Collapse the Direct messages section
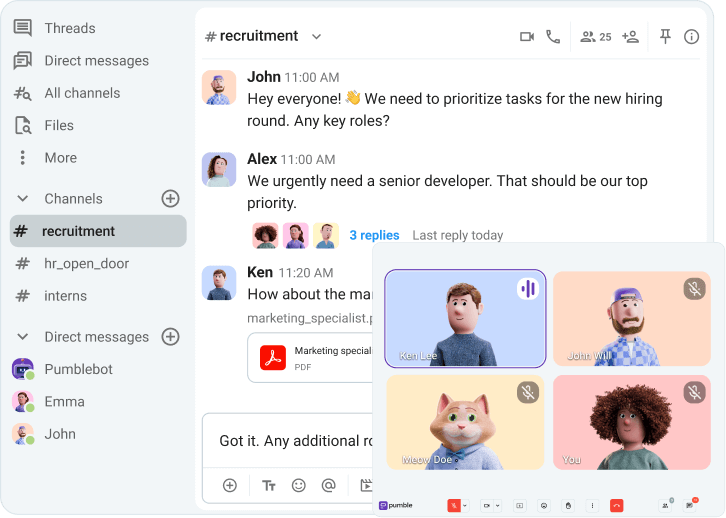 coord(22,337)
